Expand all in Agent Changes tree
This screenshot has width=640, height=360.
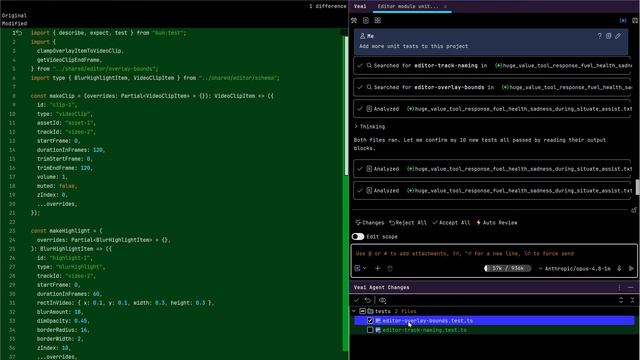click(x=621, y=300)
